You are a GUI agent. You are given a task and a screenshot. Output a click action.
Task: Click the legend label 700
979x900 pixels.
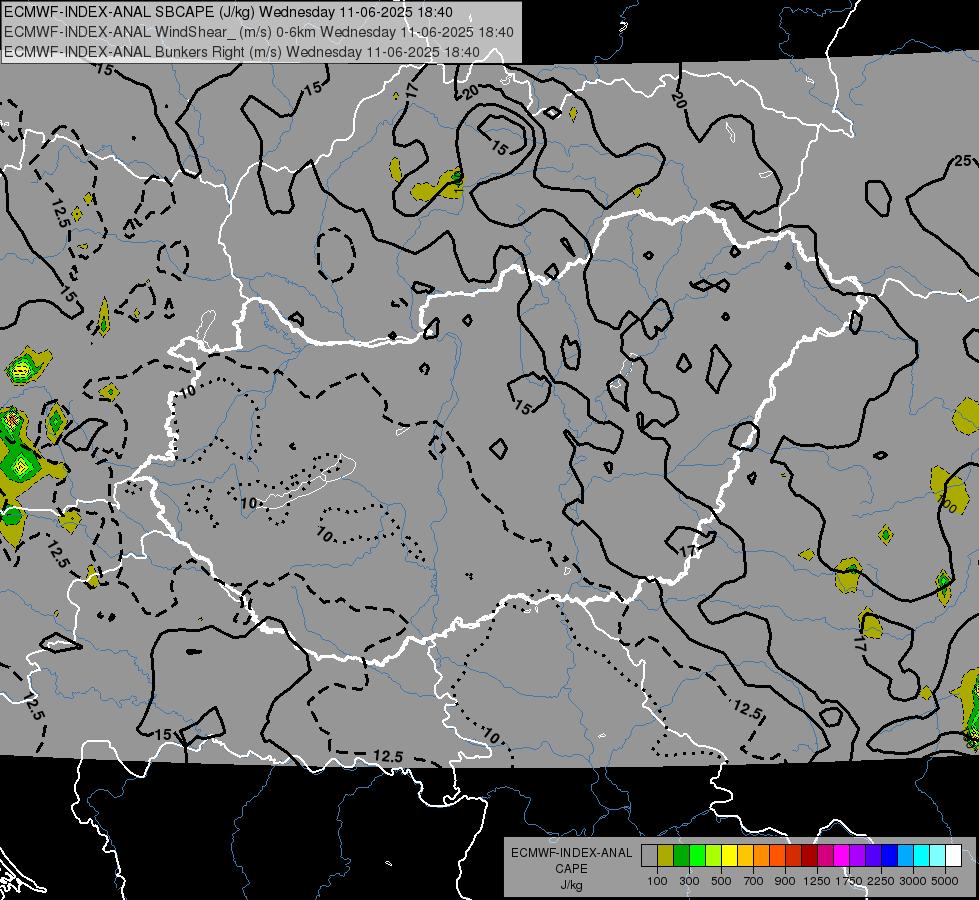(754, 881)
